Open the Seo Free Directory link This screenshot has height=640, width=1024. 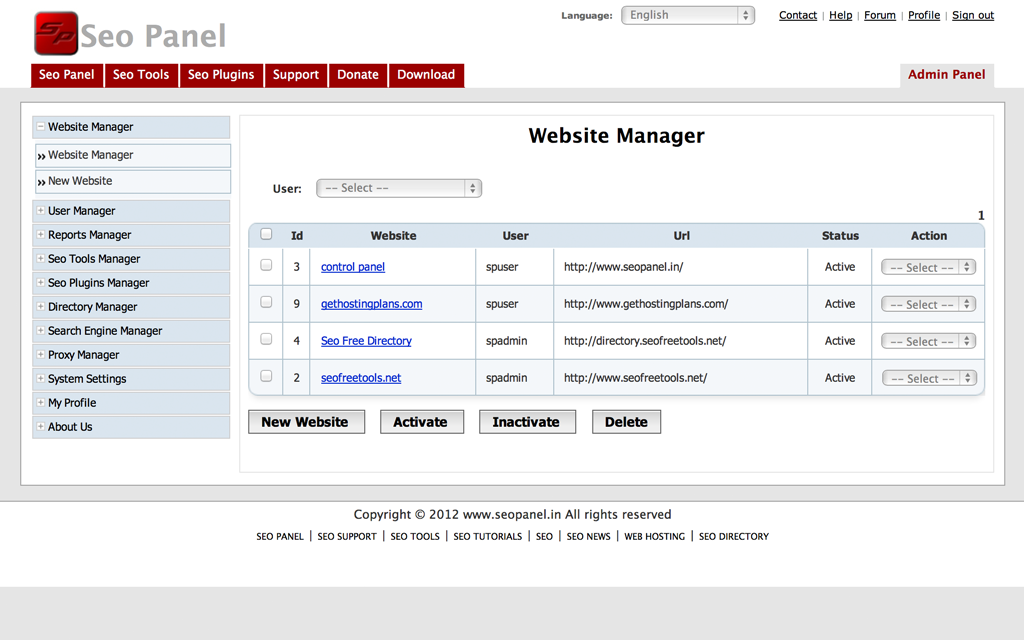pyautogui.click(x=366, y=341)
